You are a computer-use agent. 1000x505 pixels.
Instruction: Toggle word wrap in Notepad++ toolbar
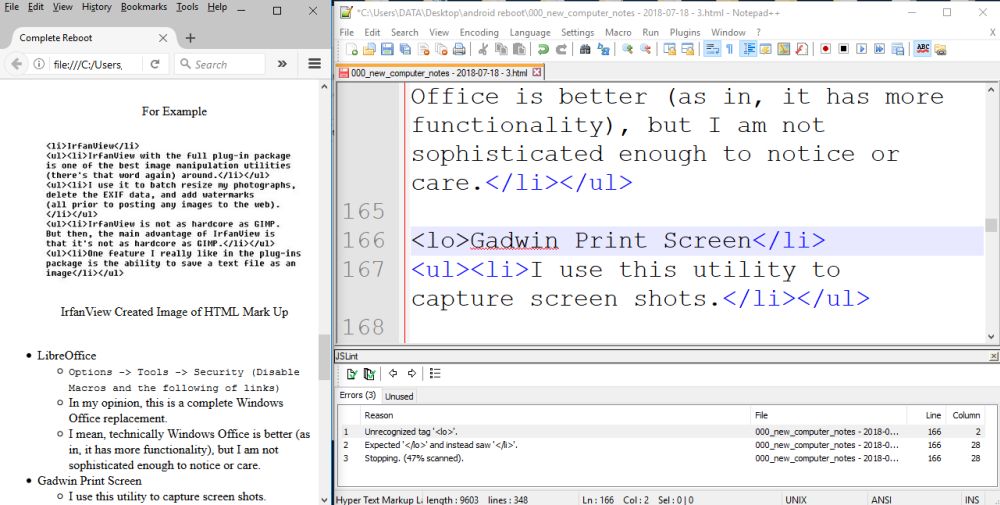pyautogui.click(x=711, y=49)
